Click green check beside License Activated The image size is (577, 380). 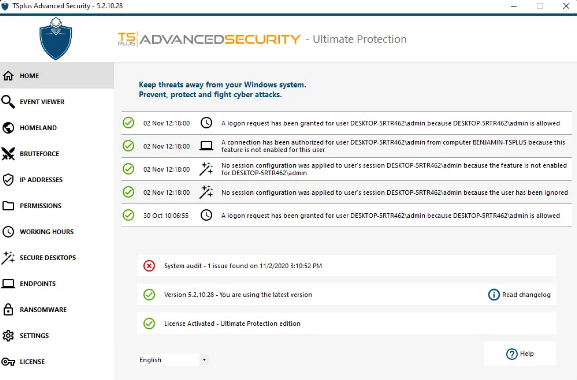pyautogui.click(x=149, y=324)
